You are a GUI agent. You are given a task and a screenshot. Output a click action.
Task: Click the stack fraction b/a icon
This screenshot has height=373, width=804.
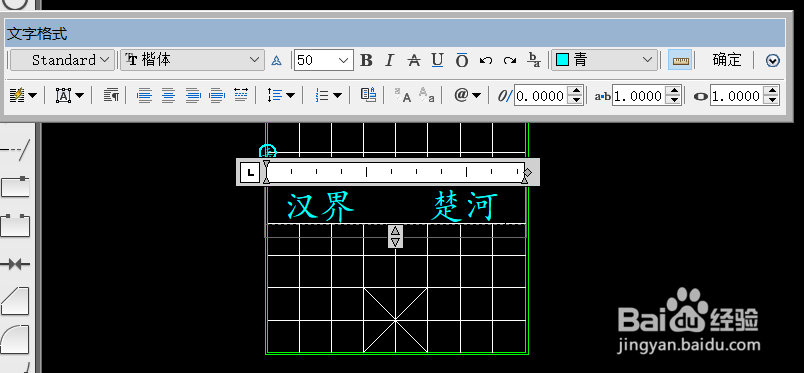534,61
